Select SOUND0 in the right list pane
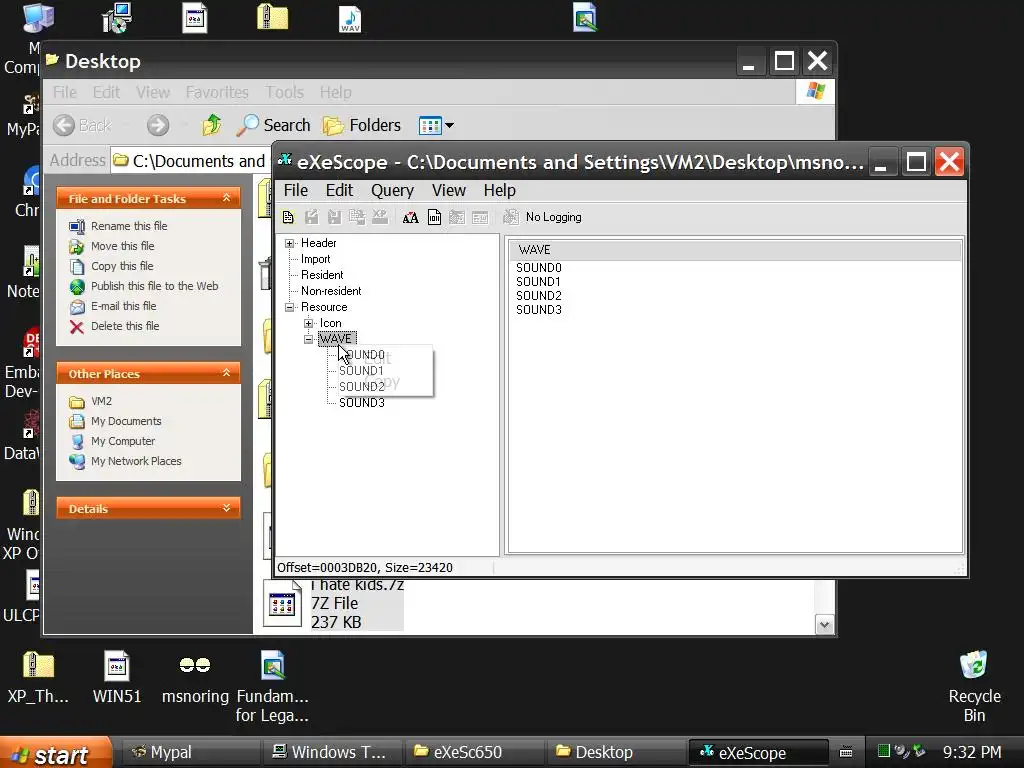The height and width of the screenshot is (768, 1024). 539,268
